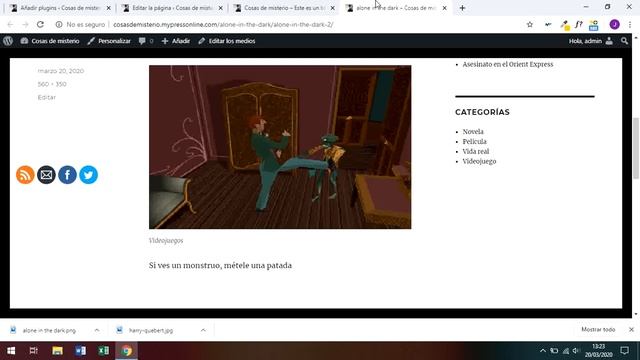Click the Alone in the Dark screenshot image

coord(280,147)
